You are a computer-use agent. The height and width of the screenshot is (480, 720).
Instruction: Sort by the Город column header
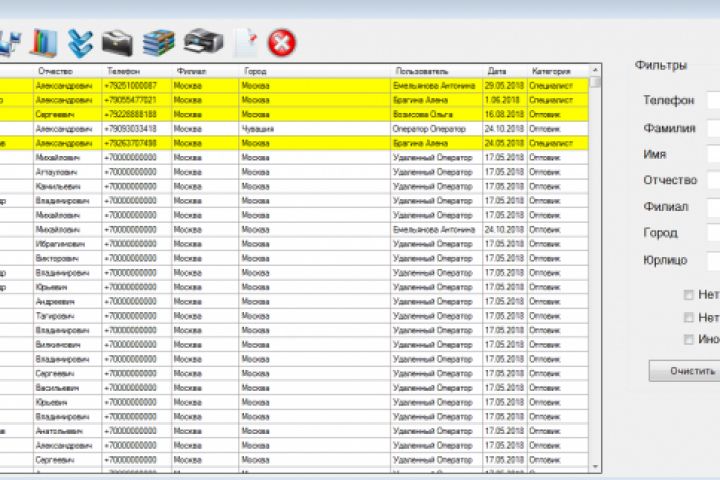255,71
